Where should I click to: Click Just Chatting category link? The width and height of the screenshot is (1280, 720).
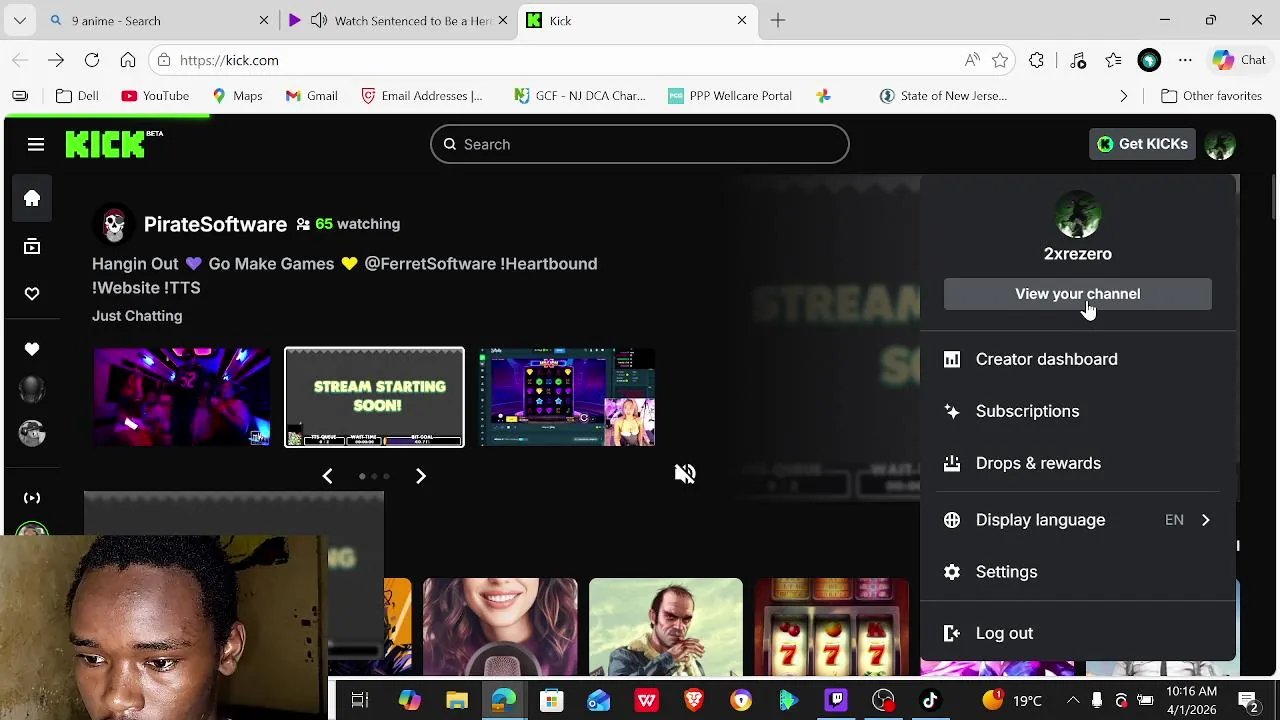coord(137,316)
